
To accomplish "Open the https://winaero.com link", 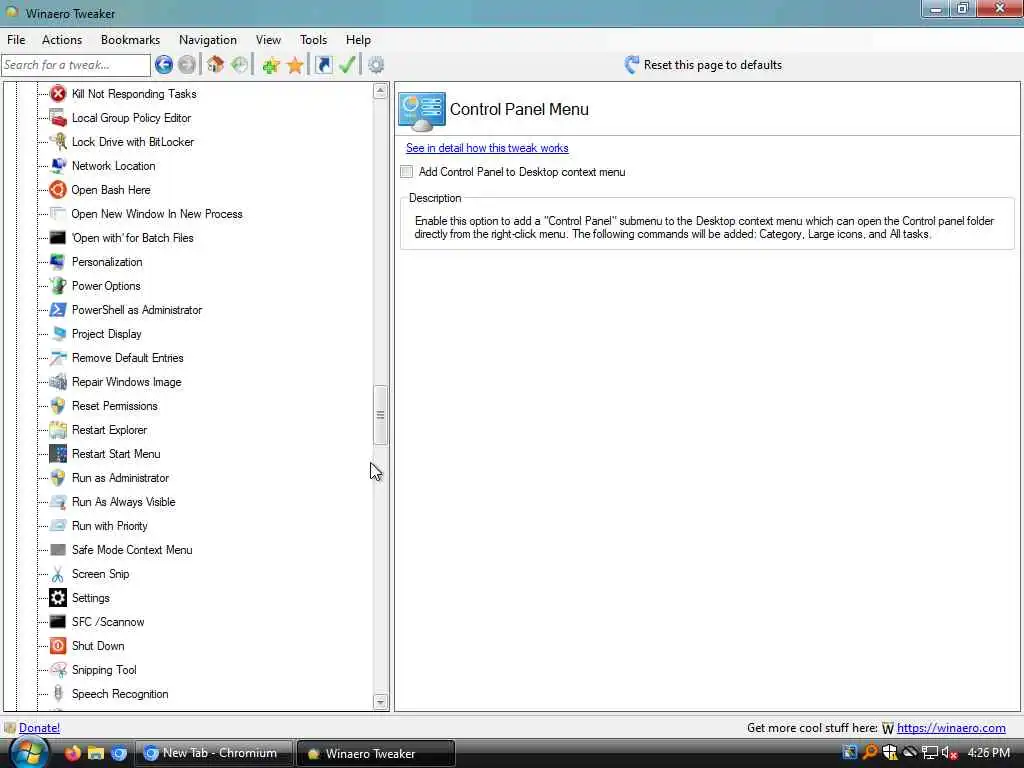I will 951,728.
